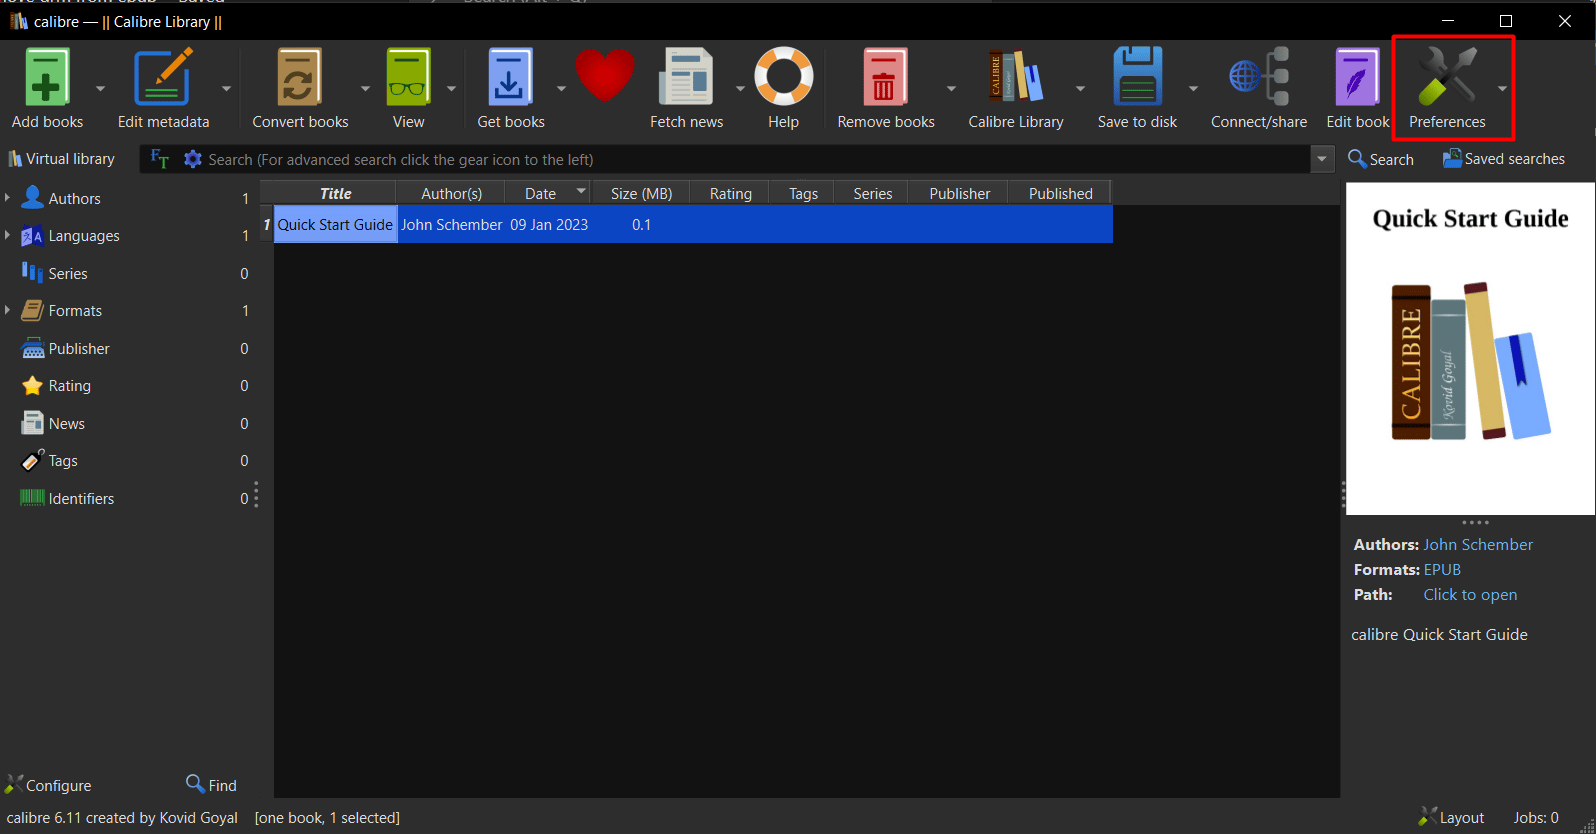The width and height of the screenshot is (1596, 834).
Task: Open the Virtual library menu
Action: 61,159
